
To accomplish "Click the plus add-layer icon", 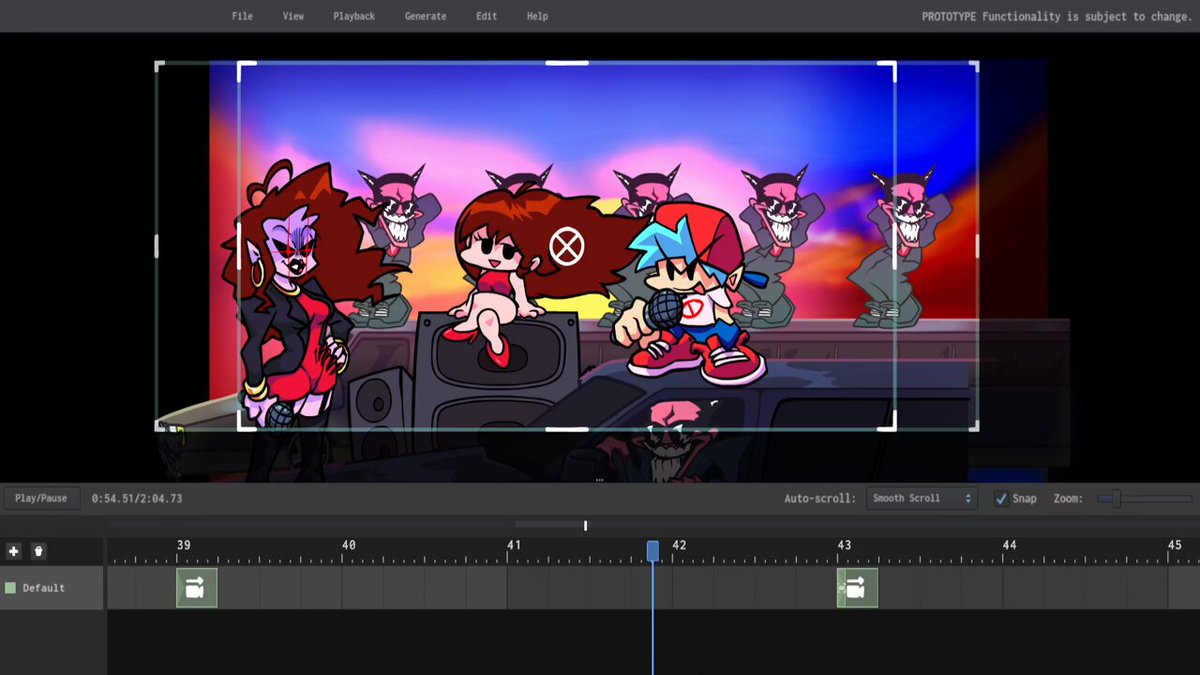I will [x=13, y=551].
